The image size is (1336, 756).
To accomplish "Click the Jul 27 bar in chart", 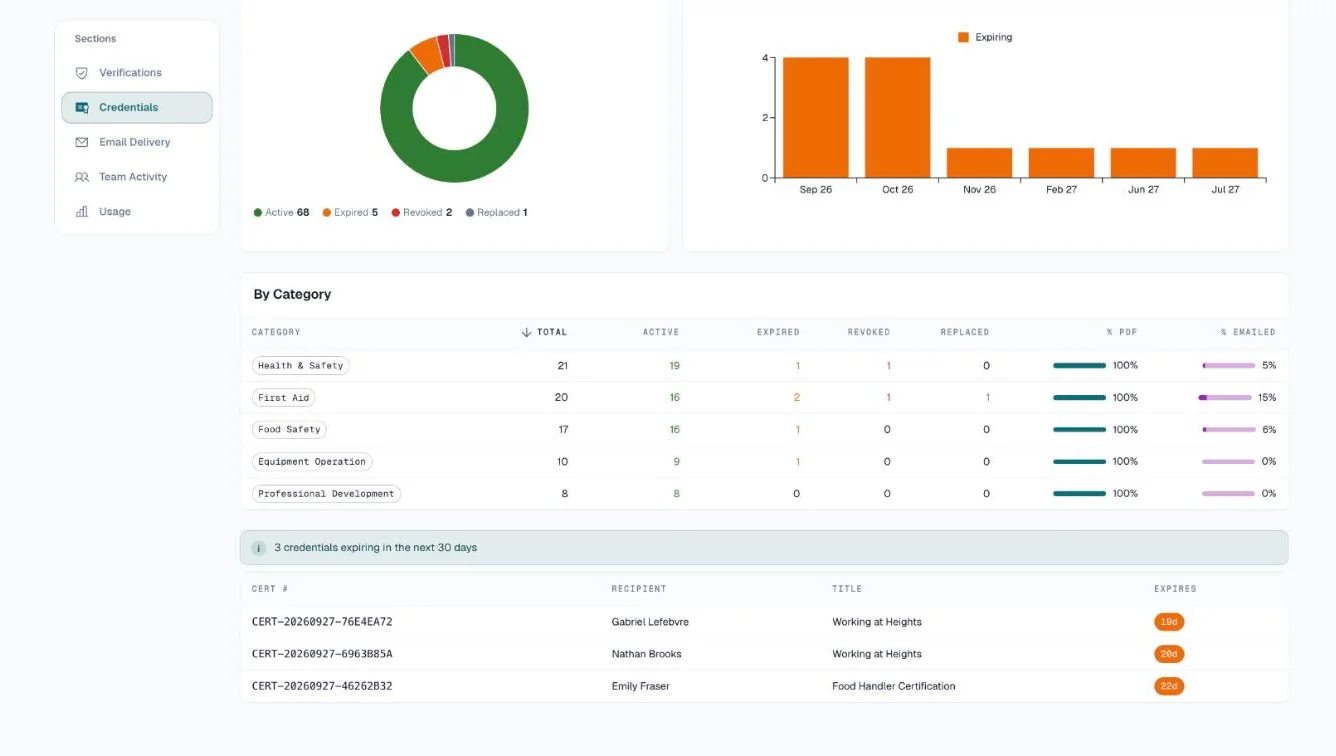I will pos(1225,163).
